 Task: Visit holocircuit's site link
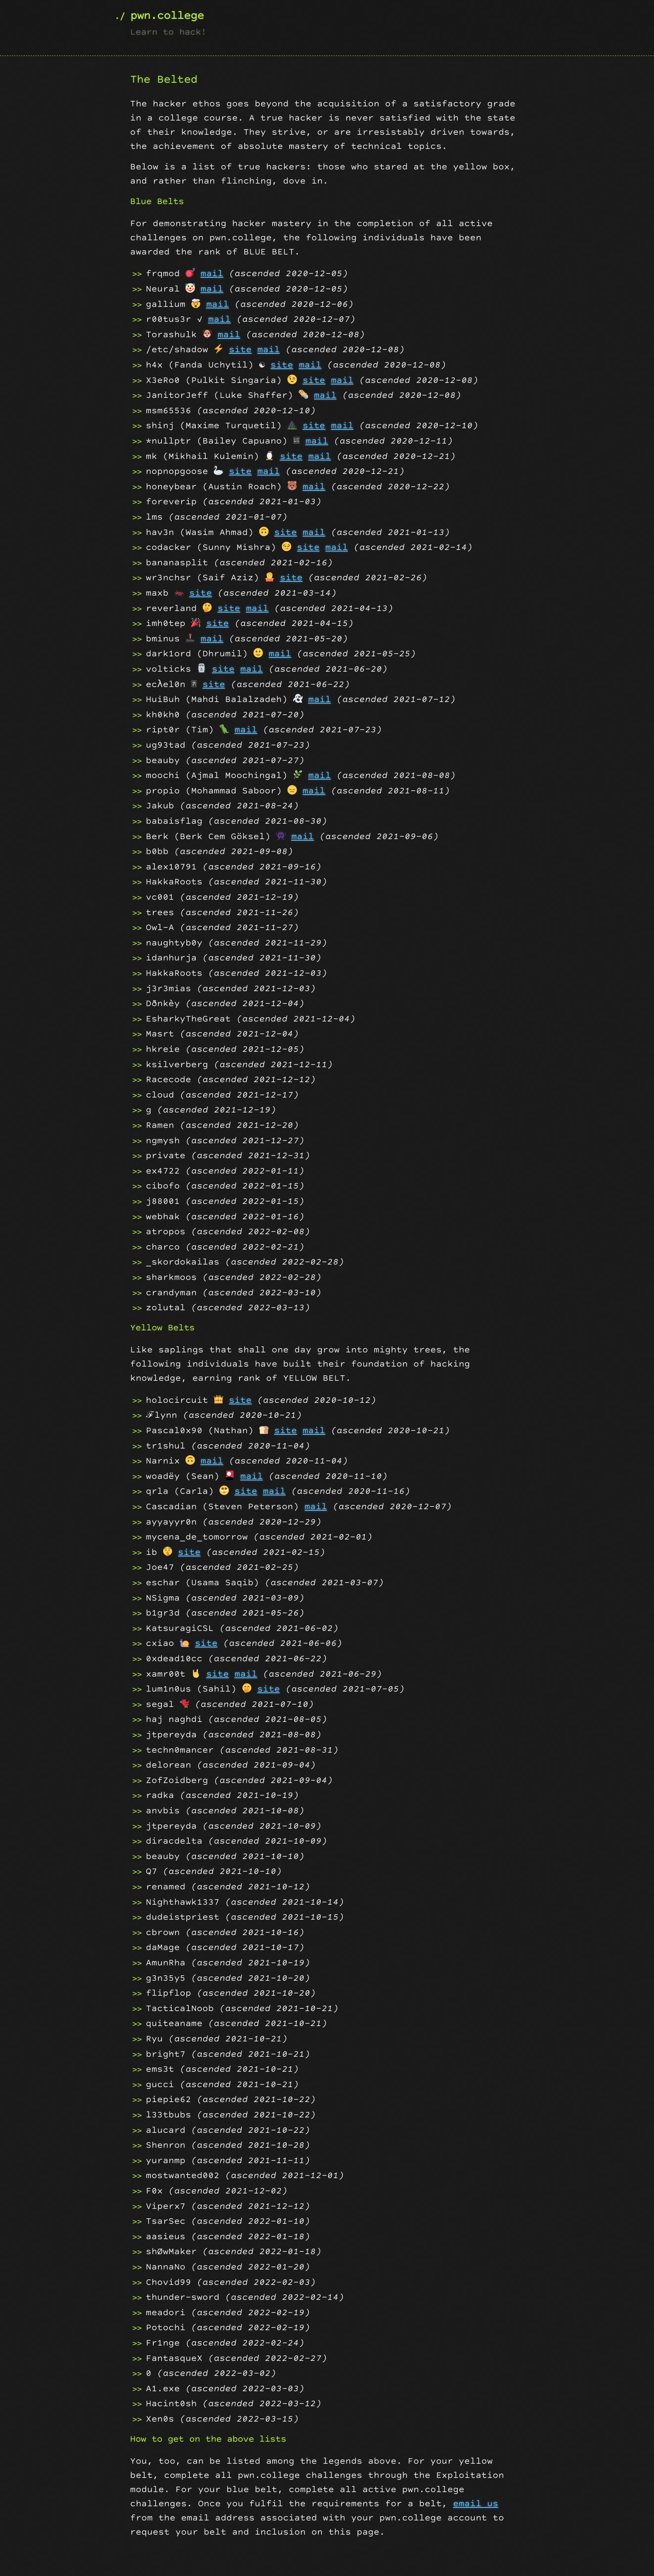(240, 1400)
